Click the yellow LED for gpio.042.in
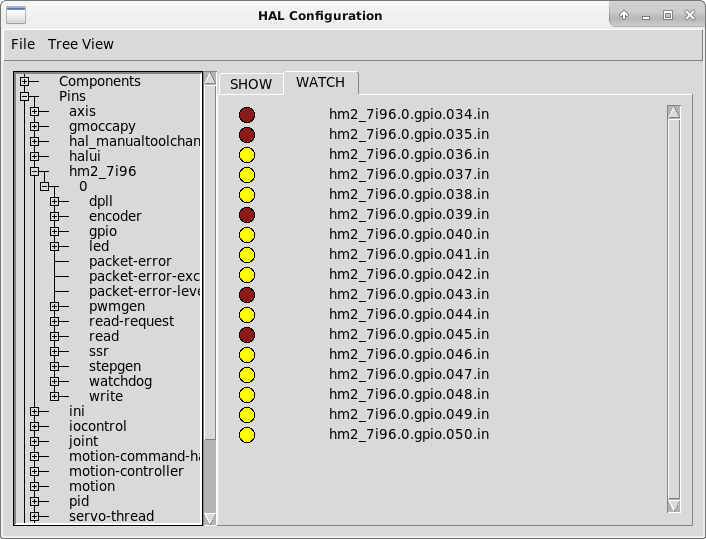The image size is (706, 539). coord(247,275)
